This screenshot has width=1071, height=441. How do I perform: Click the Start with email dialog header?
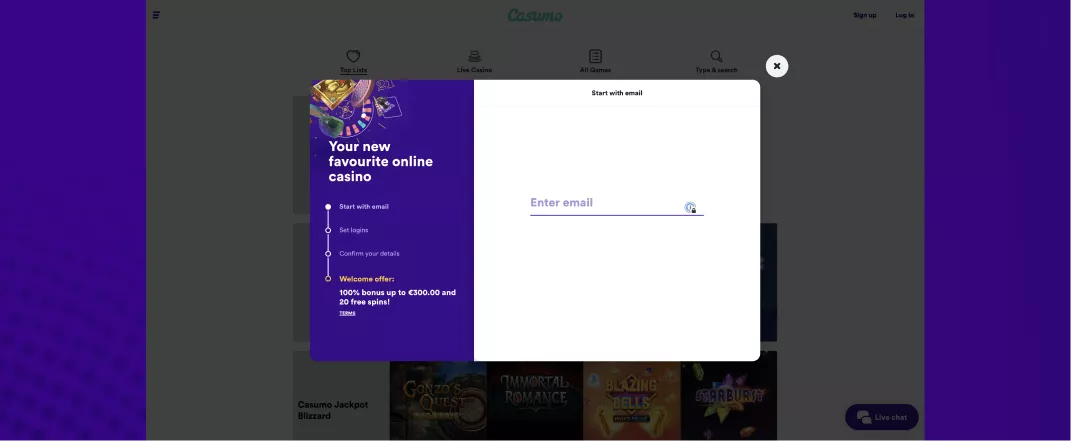[617, 93]
